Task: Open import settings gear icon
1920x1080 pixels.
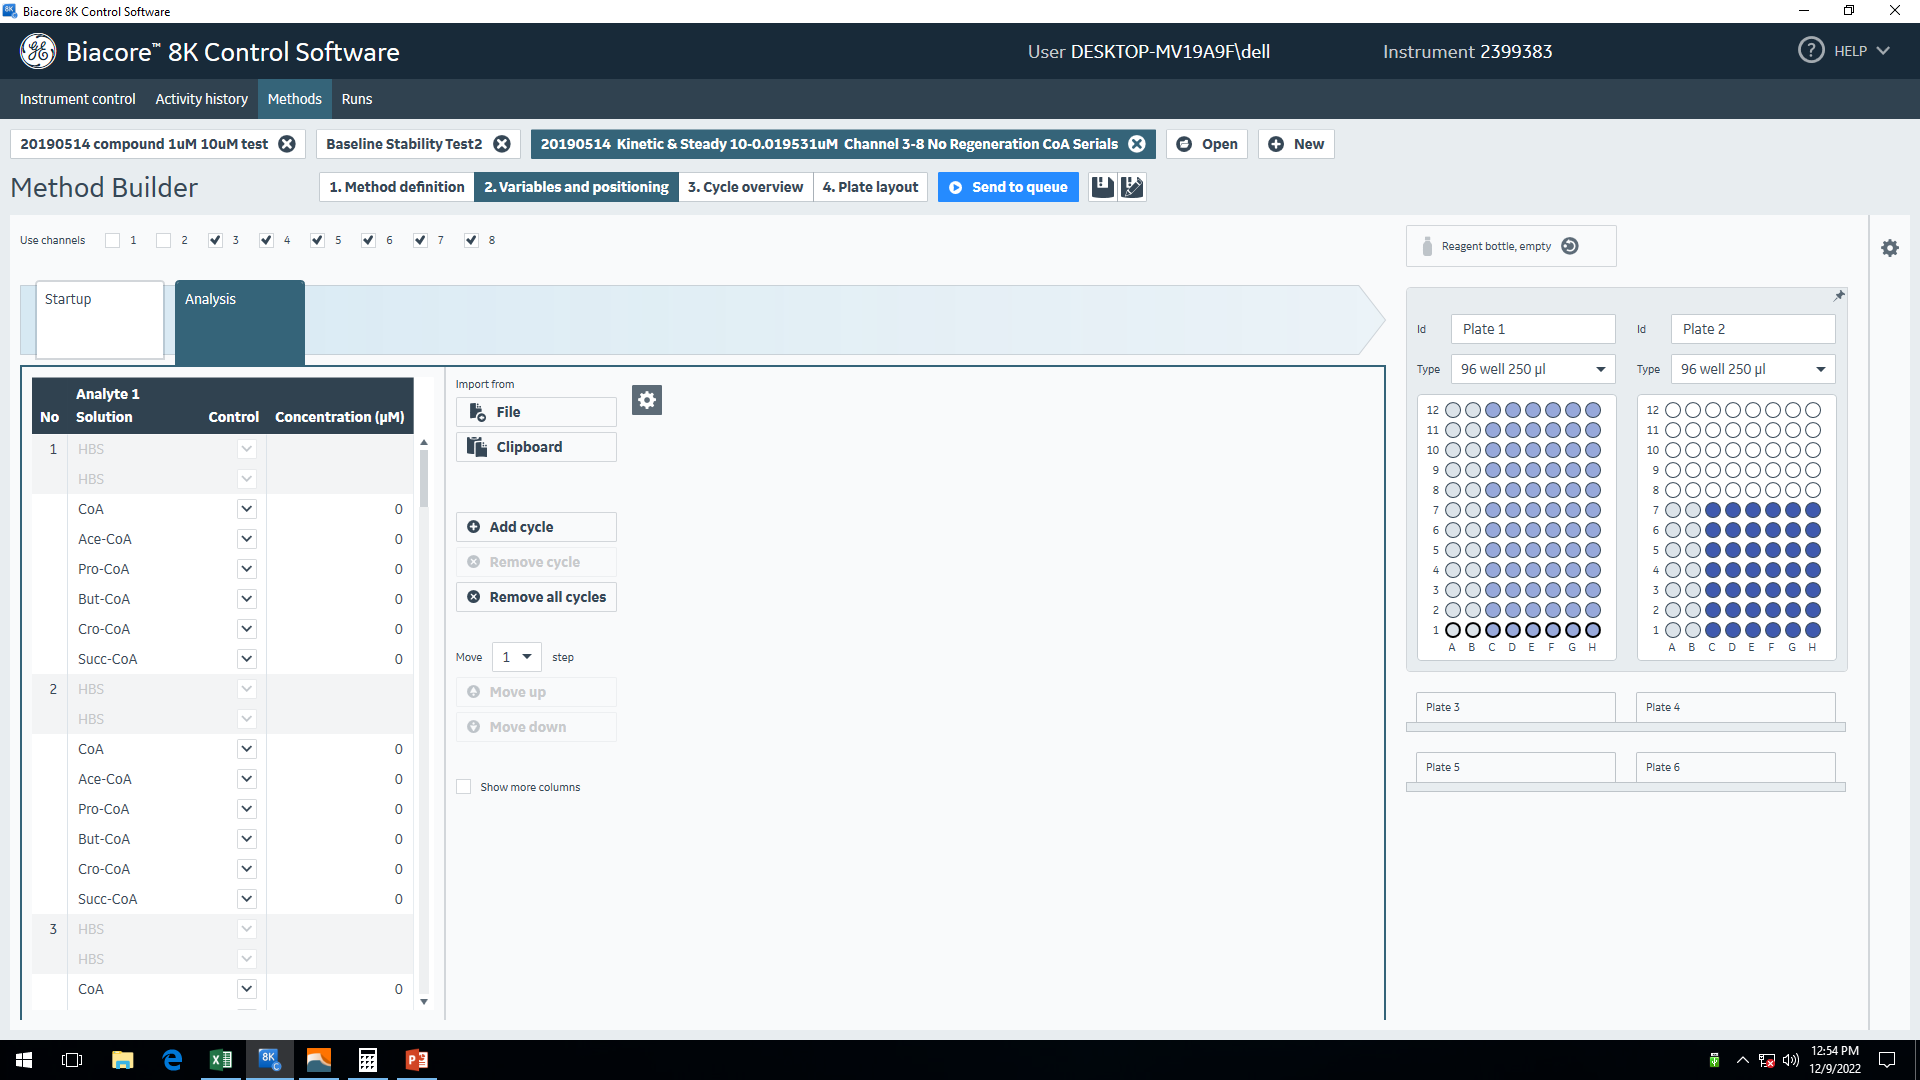Action: click(647, 400)
